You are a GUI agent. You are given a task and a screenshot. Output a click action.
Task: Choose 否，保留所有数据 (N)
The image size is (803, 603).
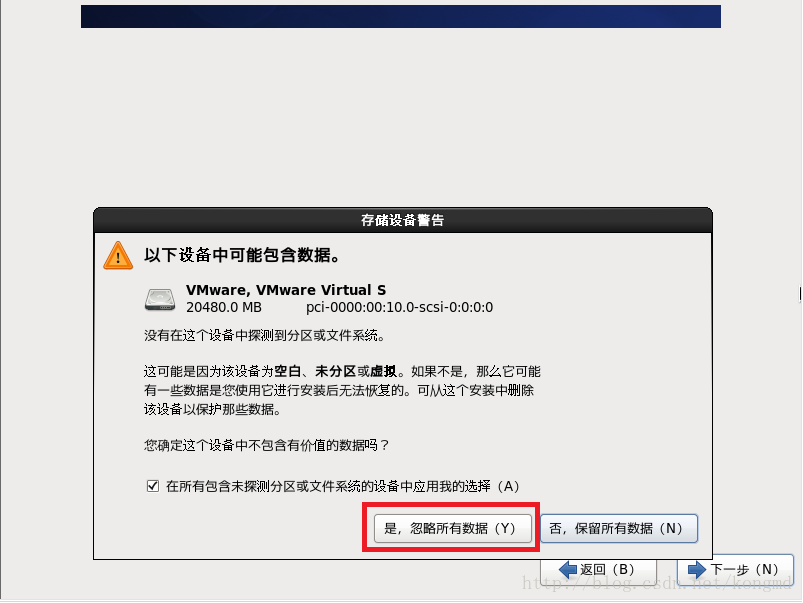[x=619, y=528]
